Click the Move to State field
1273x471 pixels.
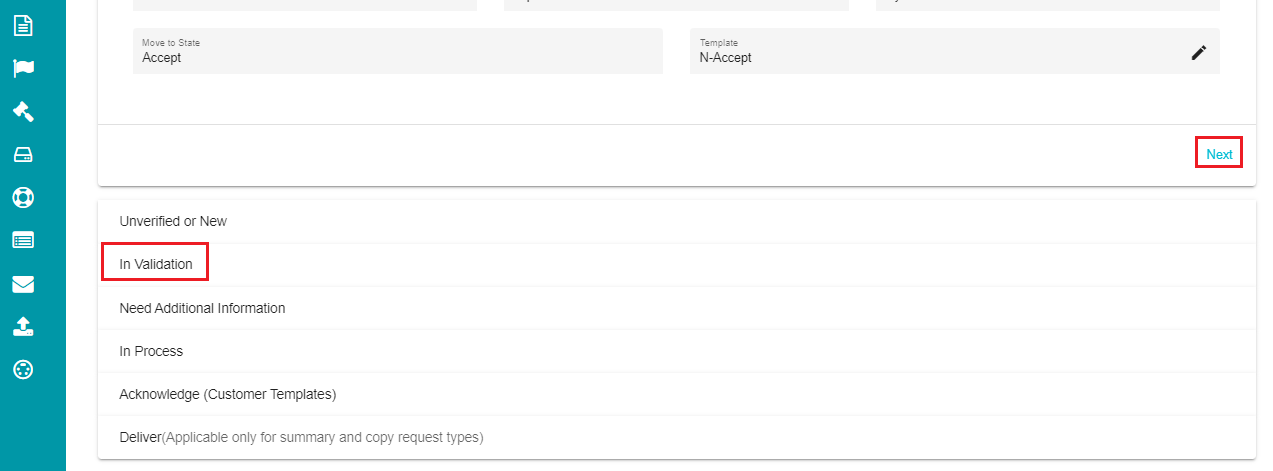pyautogui.click(x=397, y=51)
